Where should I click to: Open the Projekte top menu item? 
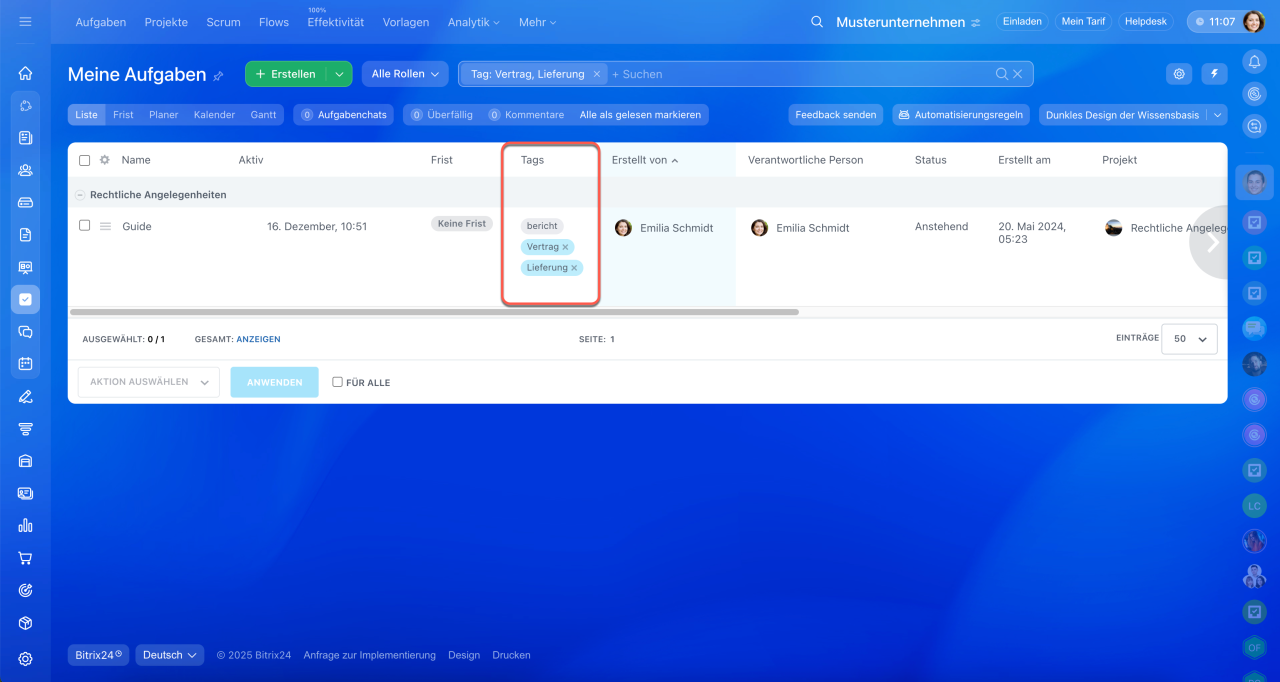click(166, 22)
